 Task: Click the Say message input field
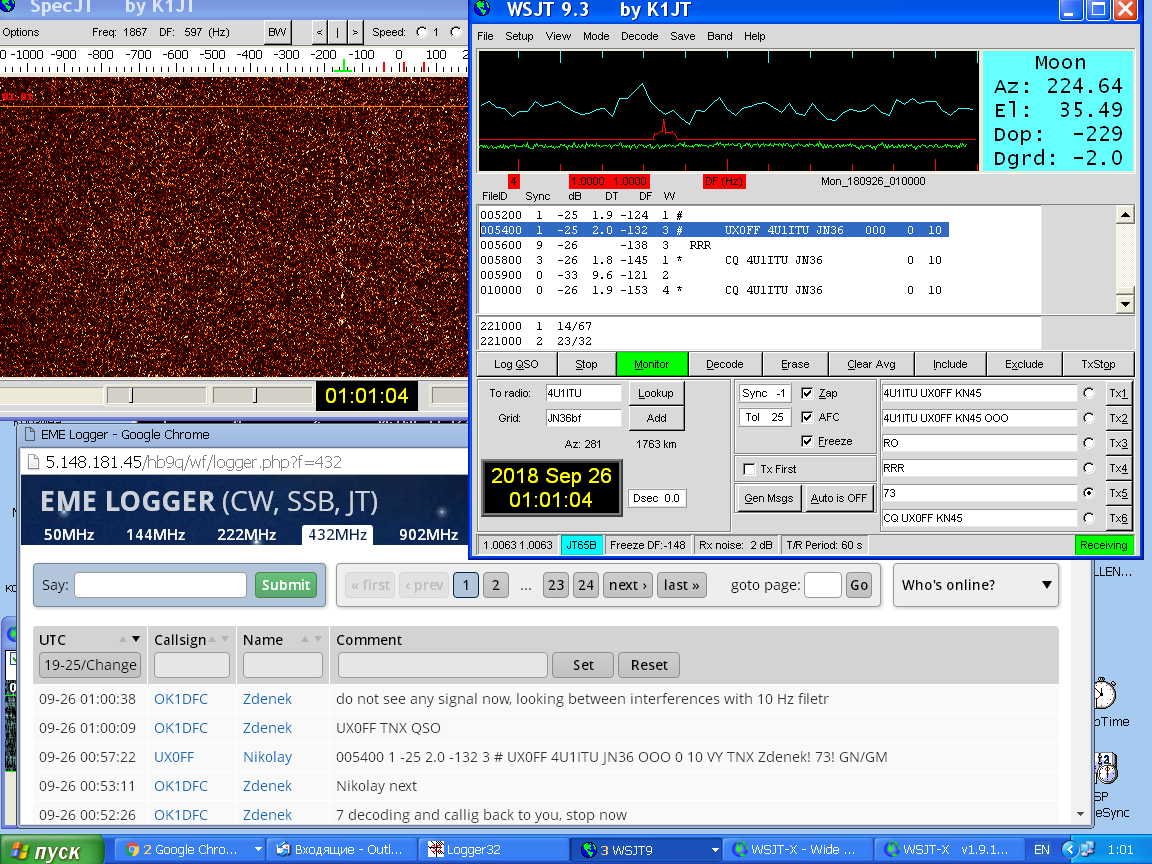pyautogui.click(x=160, y=585)
